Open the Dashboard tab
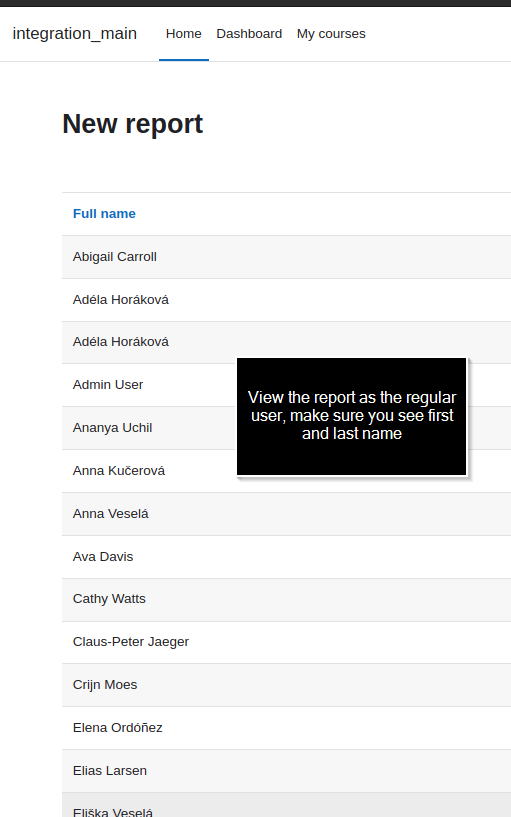The width and height of the screenshot is (511, 817). [x=249, y=34]
